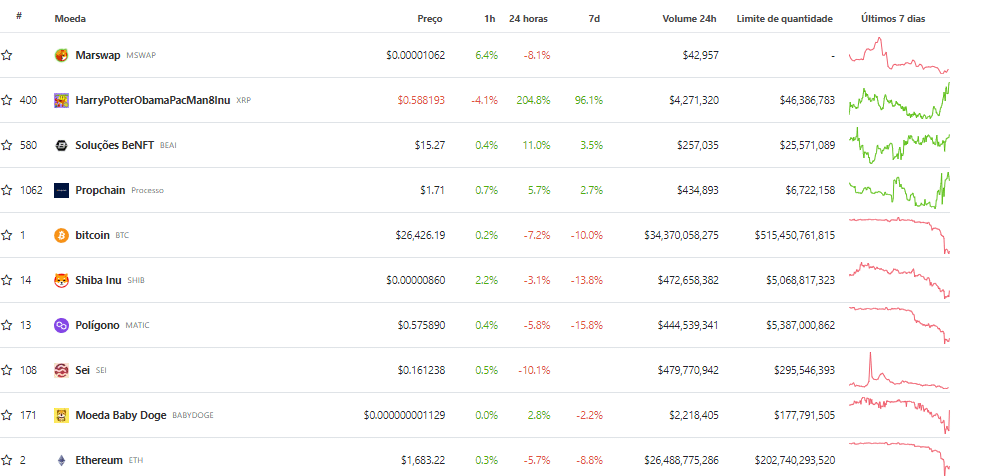Select bitcoin volume $34,370,058,275
The image size is (986, 476).
coord(682,235)
